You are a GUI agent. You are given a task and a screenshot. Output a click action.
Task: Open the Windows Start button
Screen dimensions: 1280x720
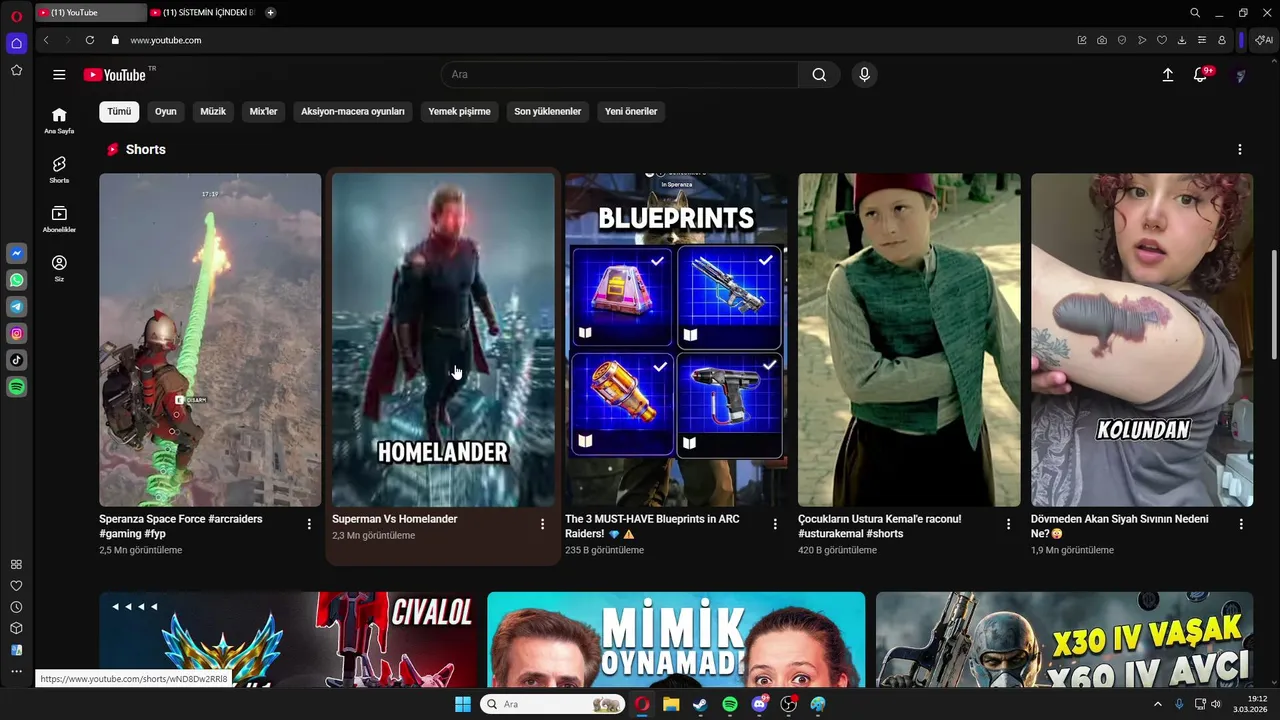(463, 704)
